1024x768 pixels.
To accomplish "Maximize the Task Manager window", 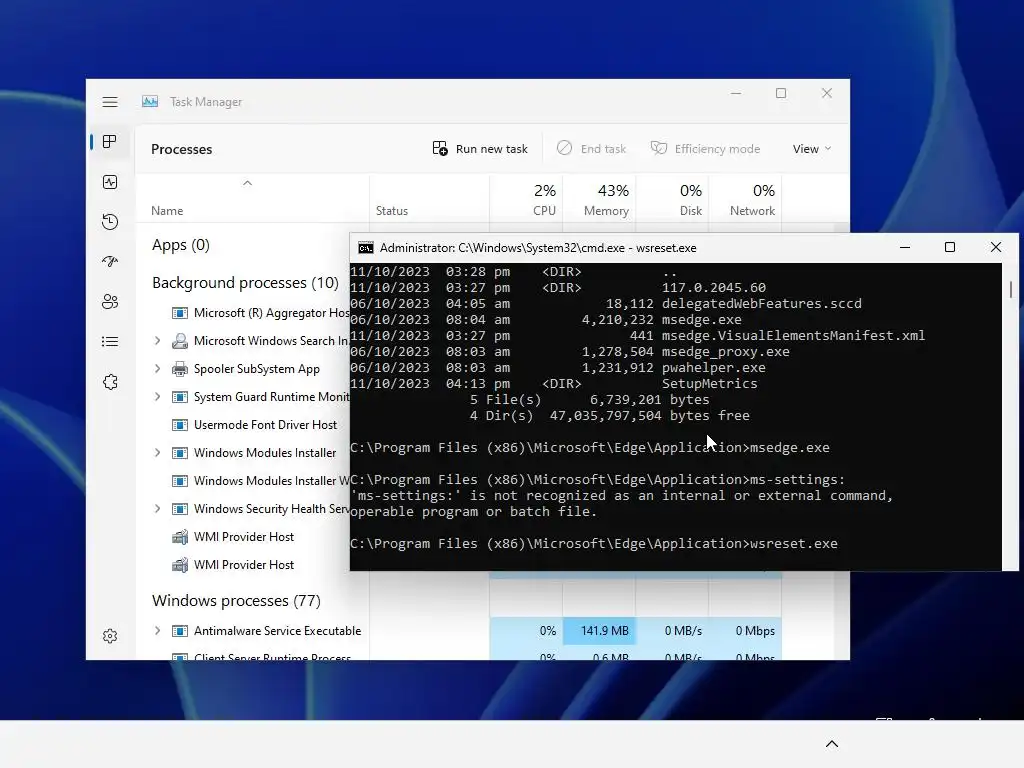I will pos(781,93).
